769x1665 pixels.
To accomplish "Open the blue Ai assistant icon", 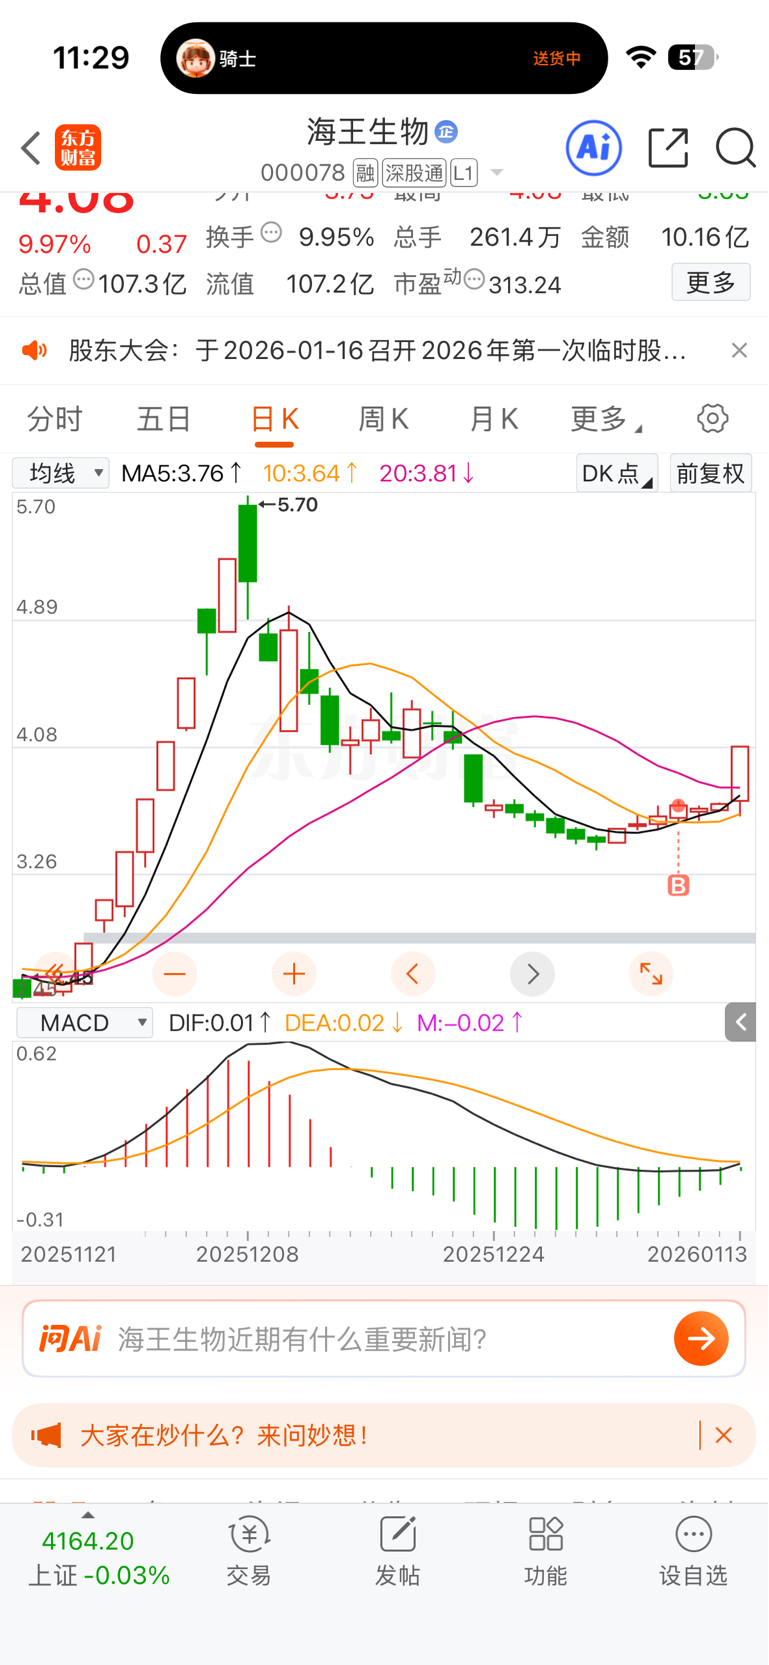I will 594,148.
